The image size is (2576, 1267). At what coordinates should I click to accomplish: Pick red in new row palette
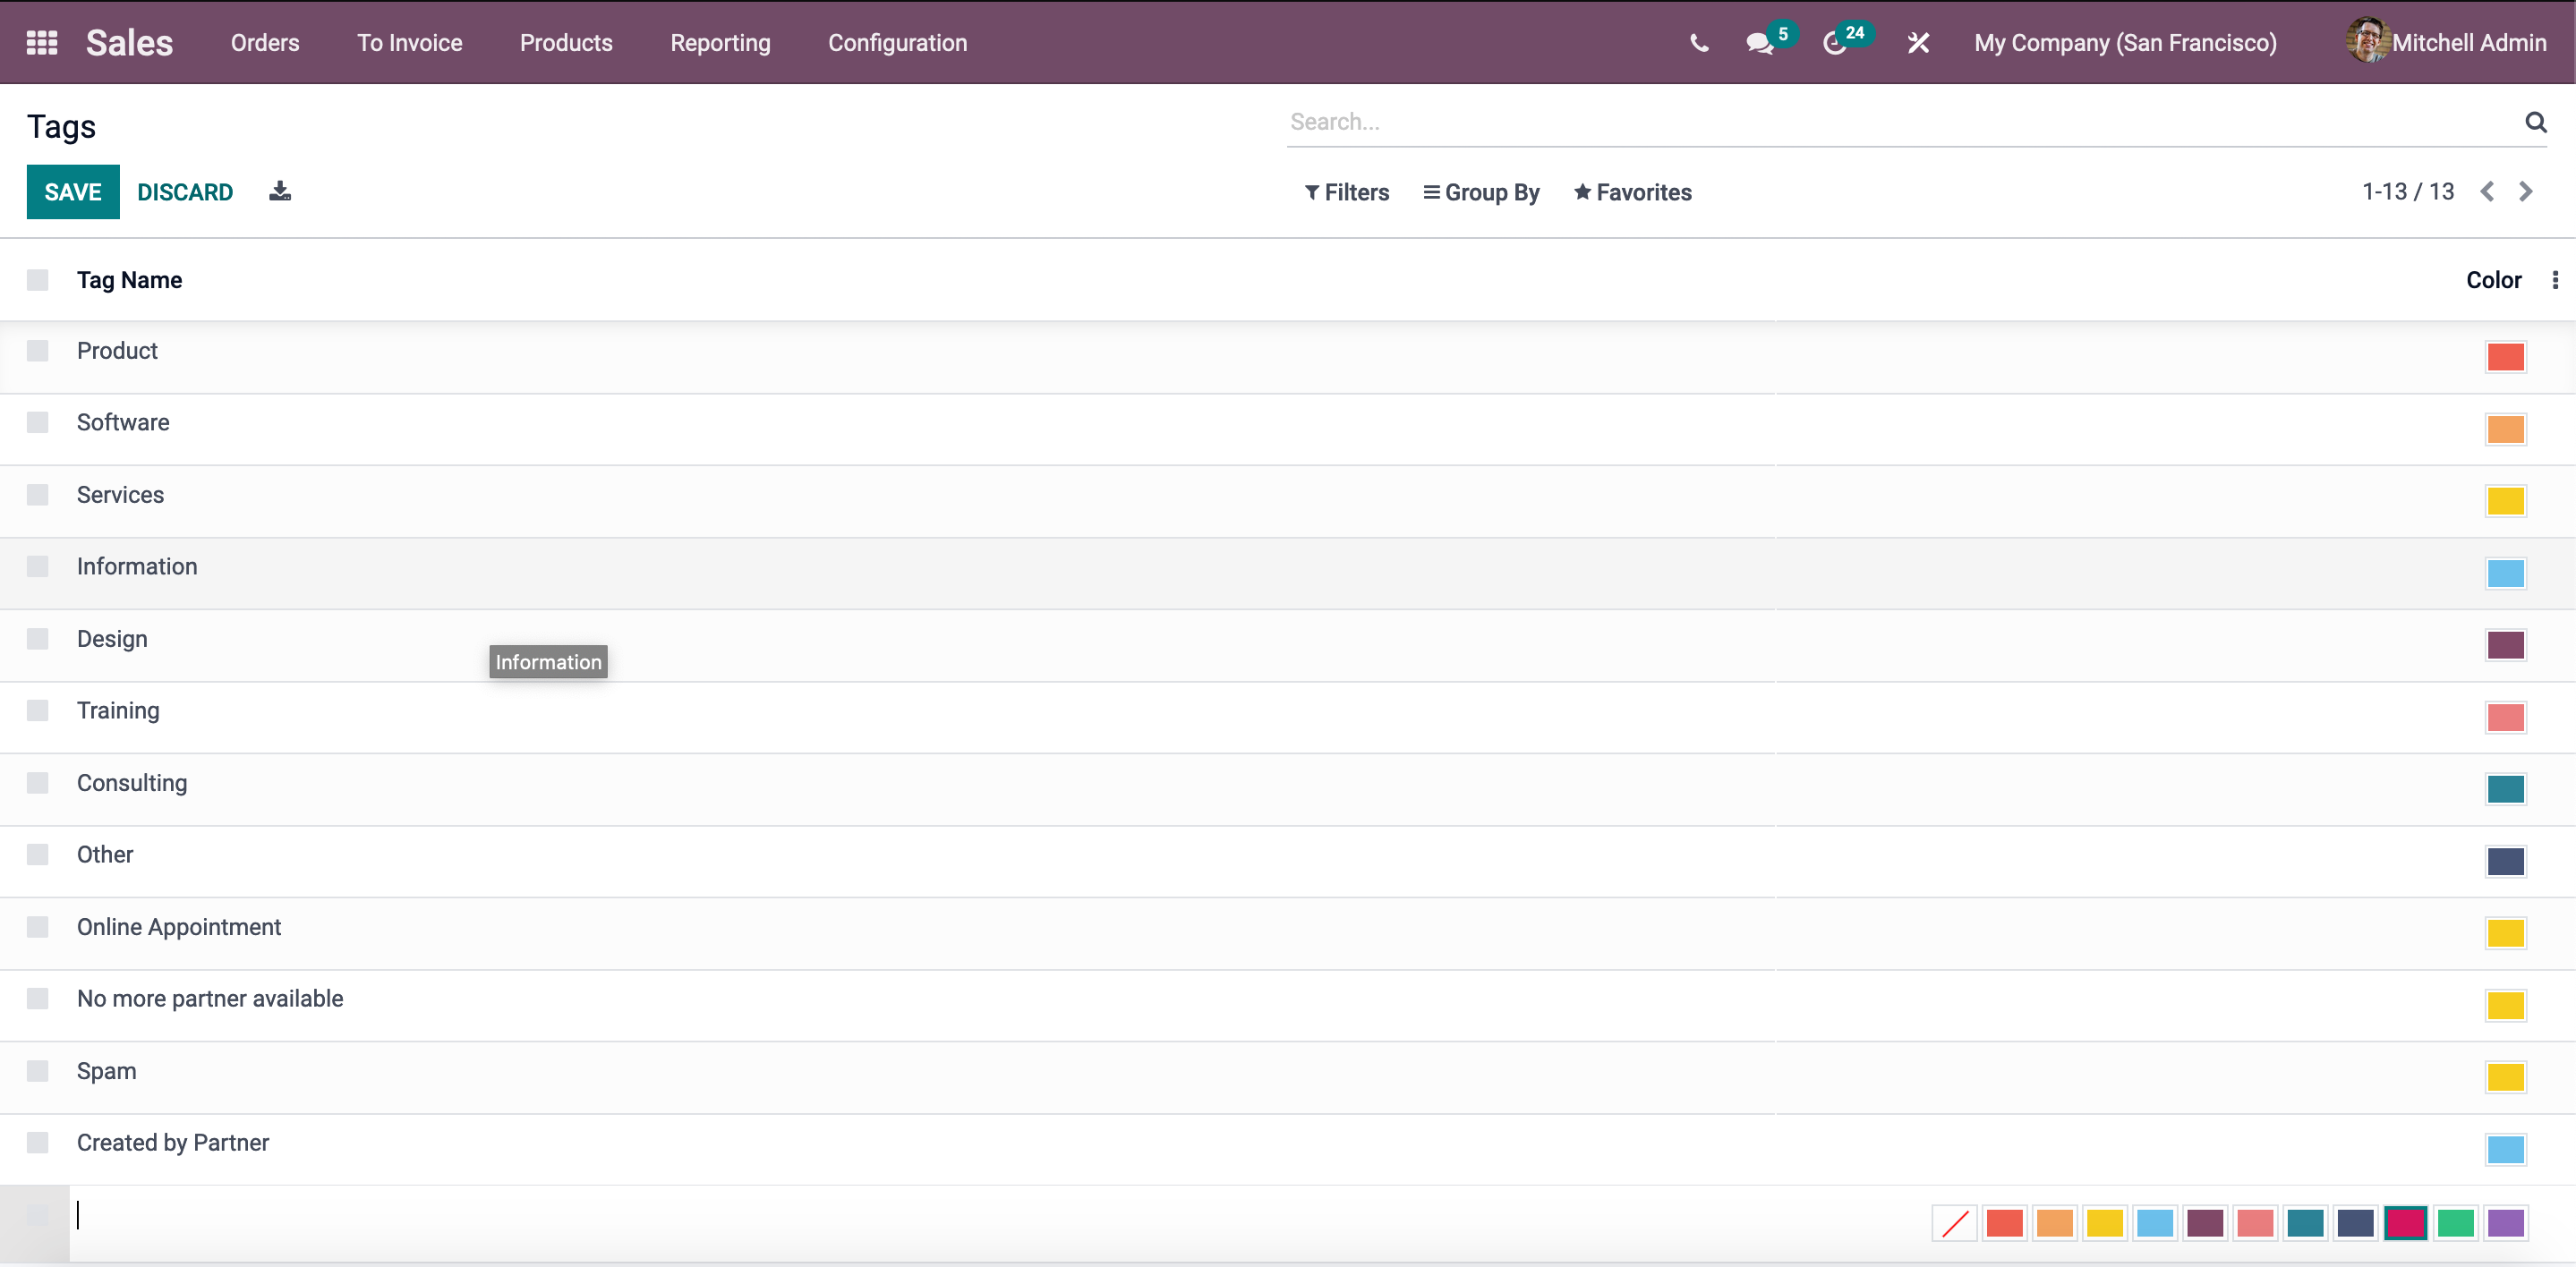(x=2005, y=1222)
